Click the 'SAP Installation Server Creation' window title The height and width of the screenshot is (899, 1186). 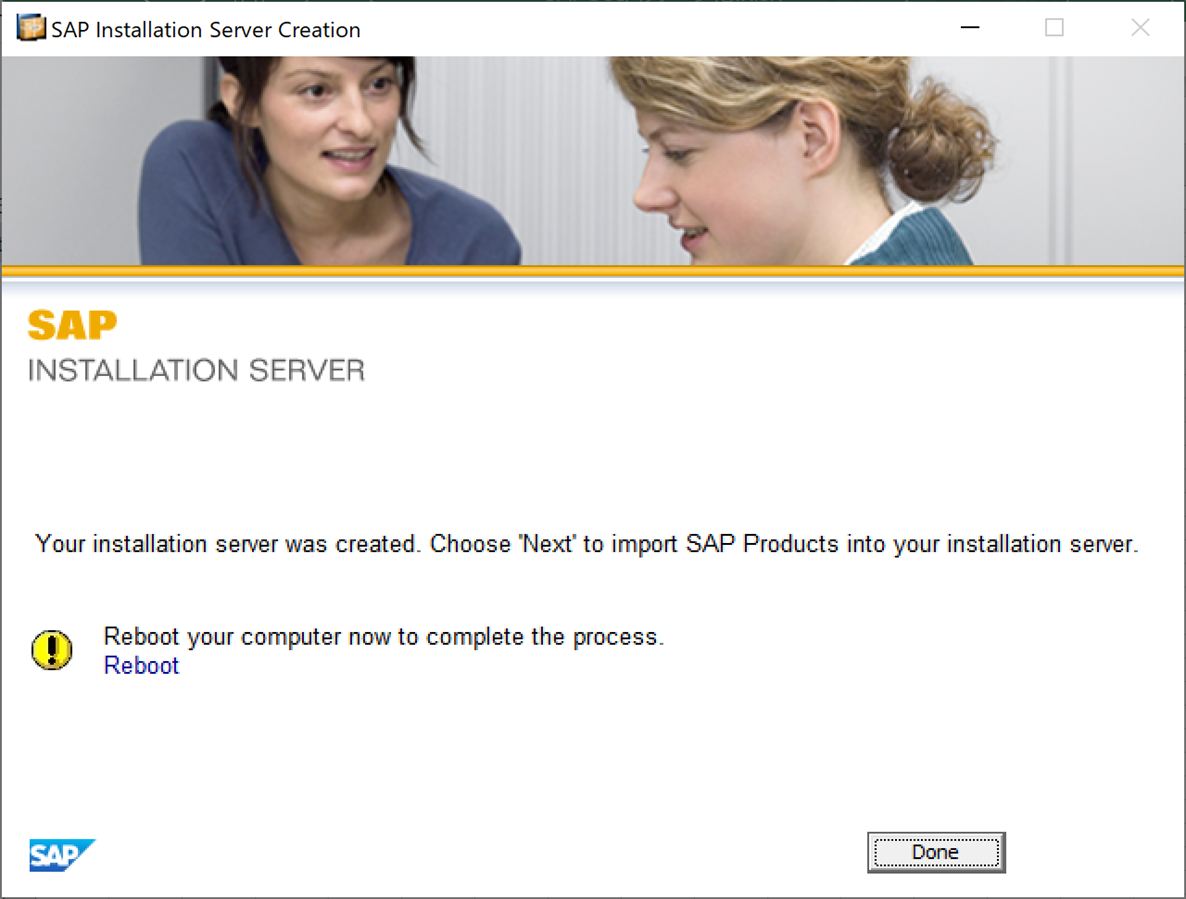[206, 29]
